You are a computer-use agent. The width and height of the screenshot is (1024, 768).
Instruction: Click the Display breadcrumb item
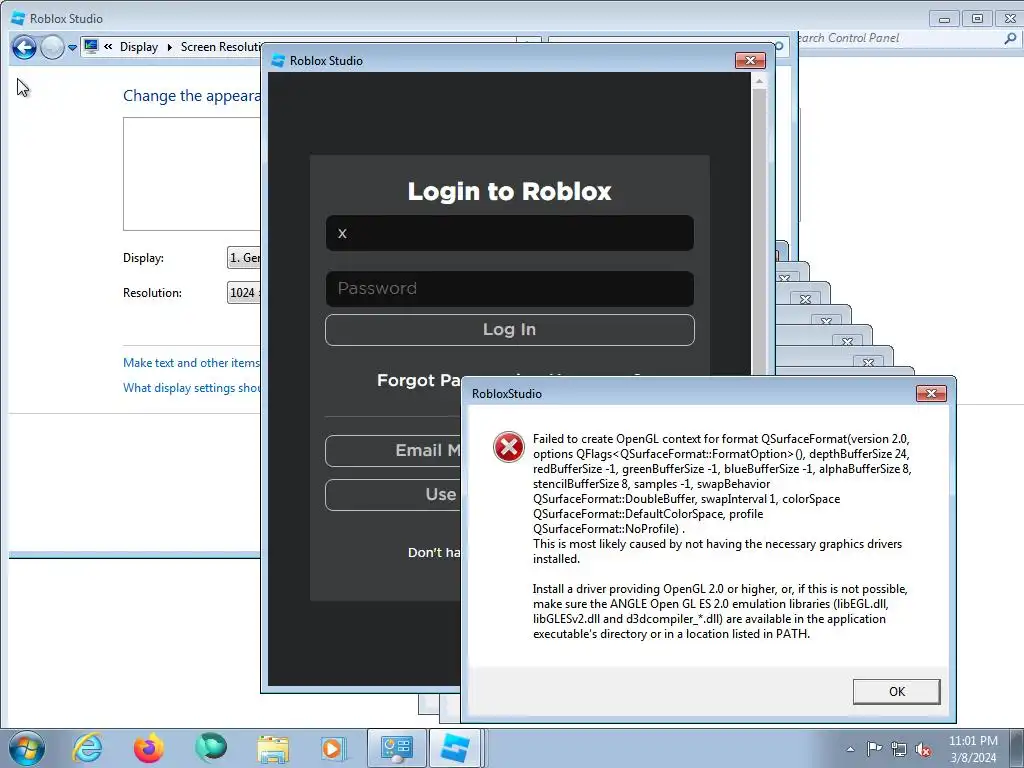[138, 47]
